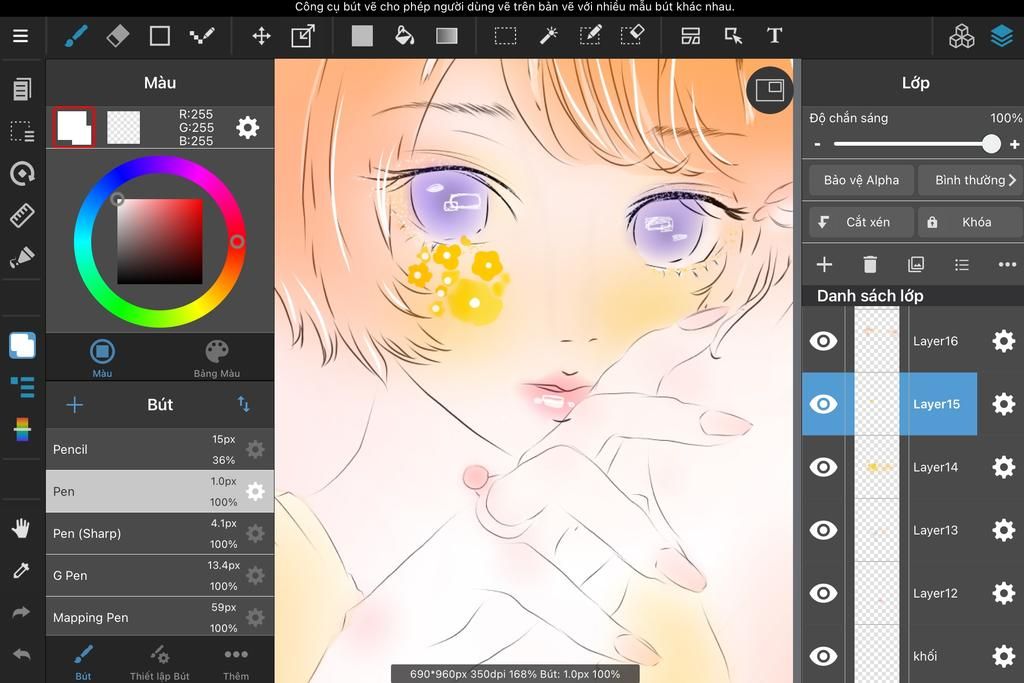Open the Bình thường blend mode dropdown
The image size is (1024, 683).
click(971, 180)
